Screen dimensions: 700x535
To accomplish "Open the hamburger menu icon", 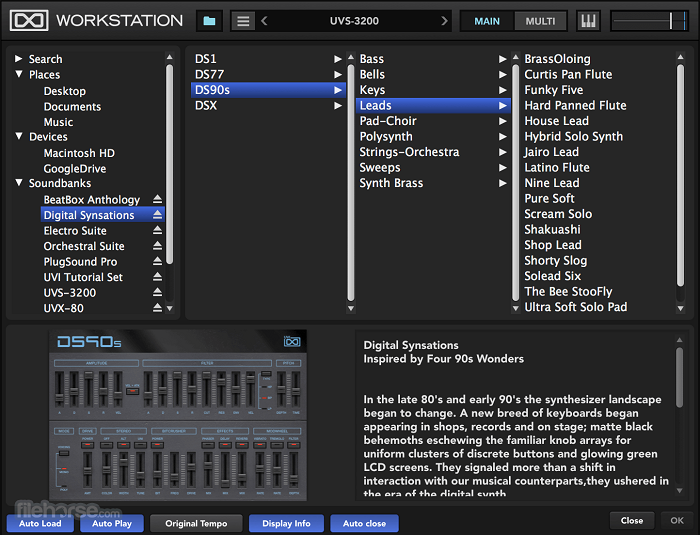I will (x=243, y=20).
